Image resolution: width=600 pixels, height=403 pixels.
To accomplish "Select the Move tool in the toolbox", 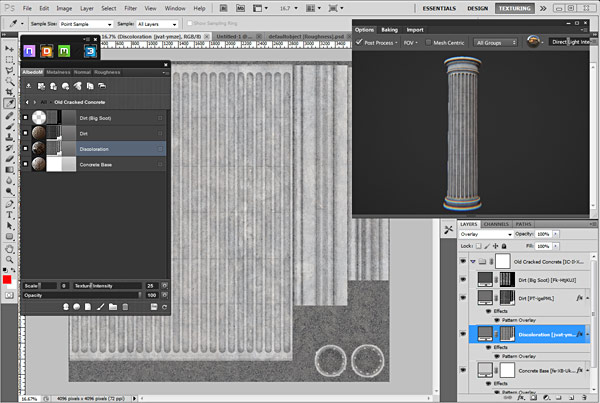I will pos(9,49).
